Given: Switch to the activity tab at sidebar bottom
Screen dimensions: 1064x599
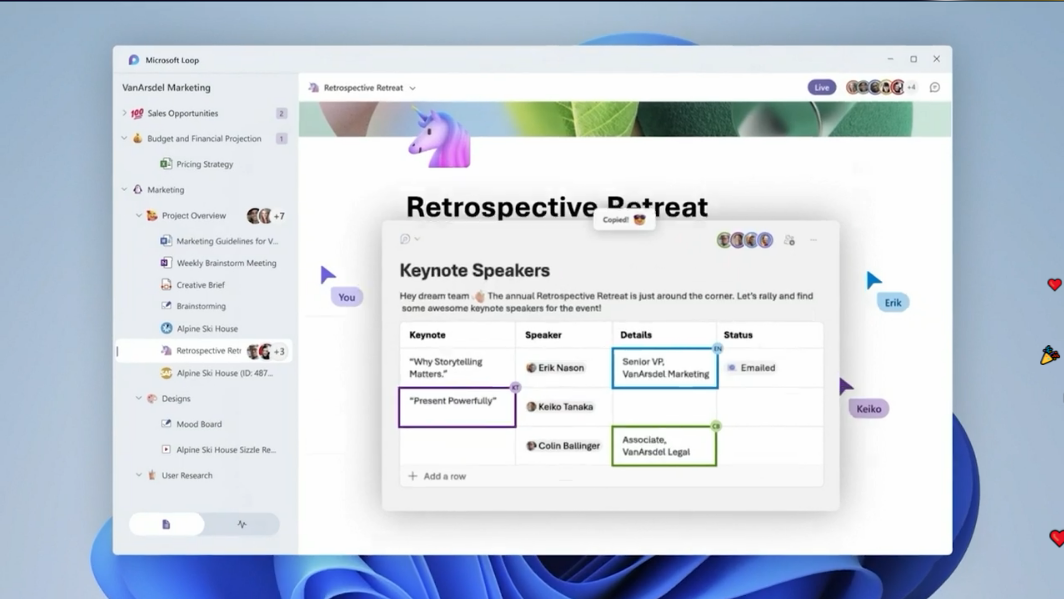Looking at the screenshot, I should pos(242,524).
